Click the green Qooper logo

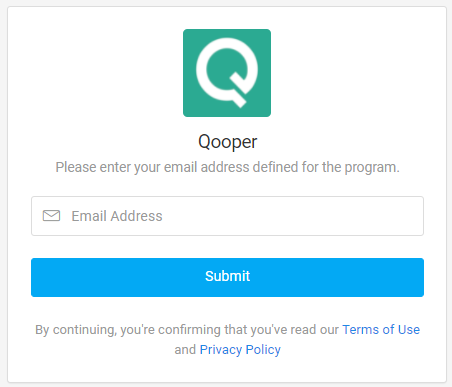[x=227, y=73]
